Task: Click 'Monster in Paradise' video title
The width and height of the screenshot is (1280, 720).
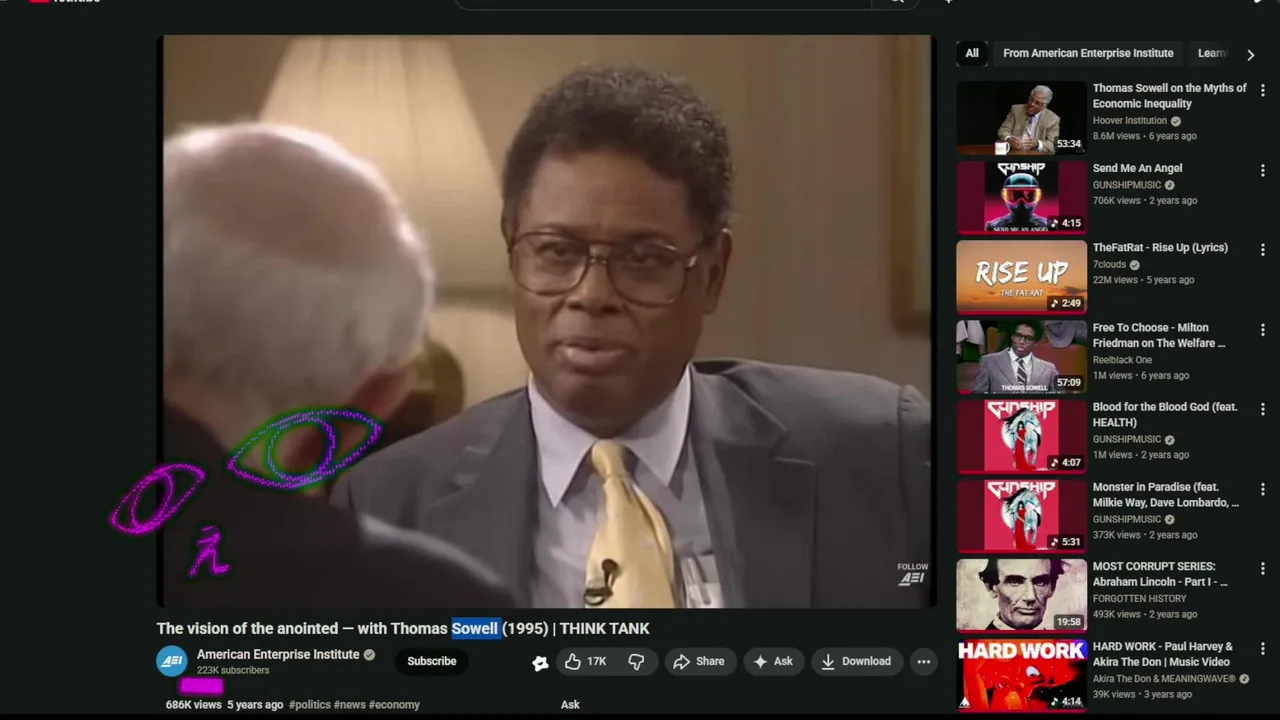Action: tap(1166, 495)
